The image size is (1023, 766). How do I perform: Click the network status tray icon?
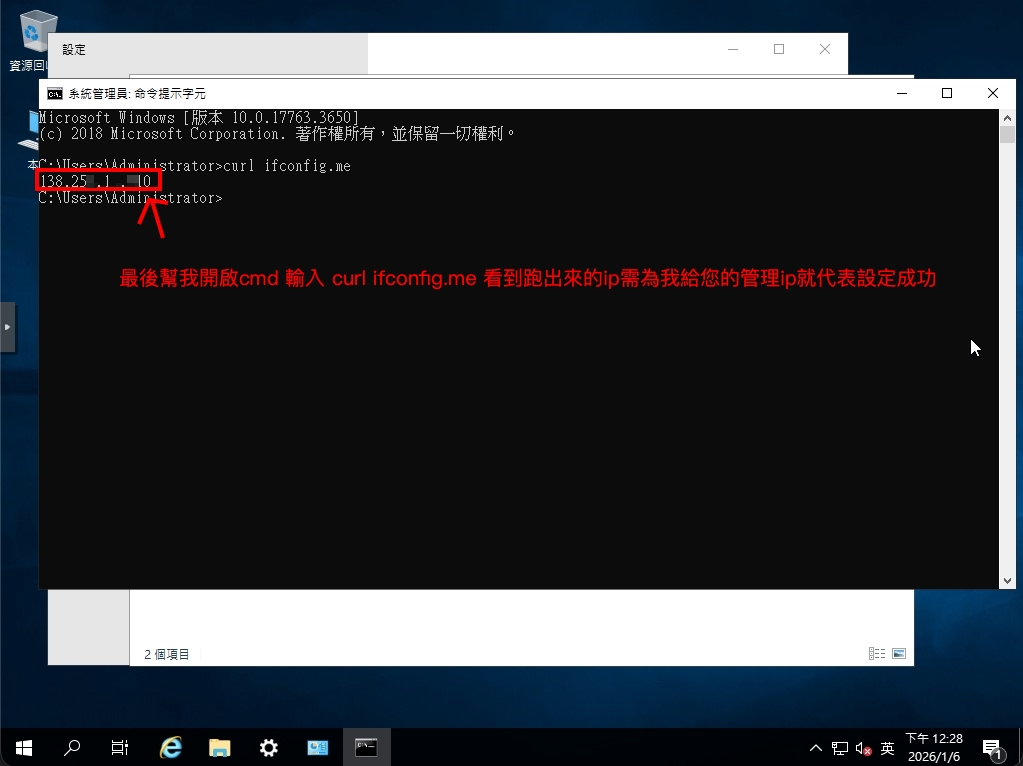point(840,748)
